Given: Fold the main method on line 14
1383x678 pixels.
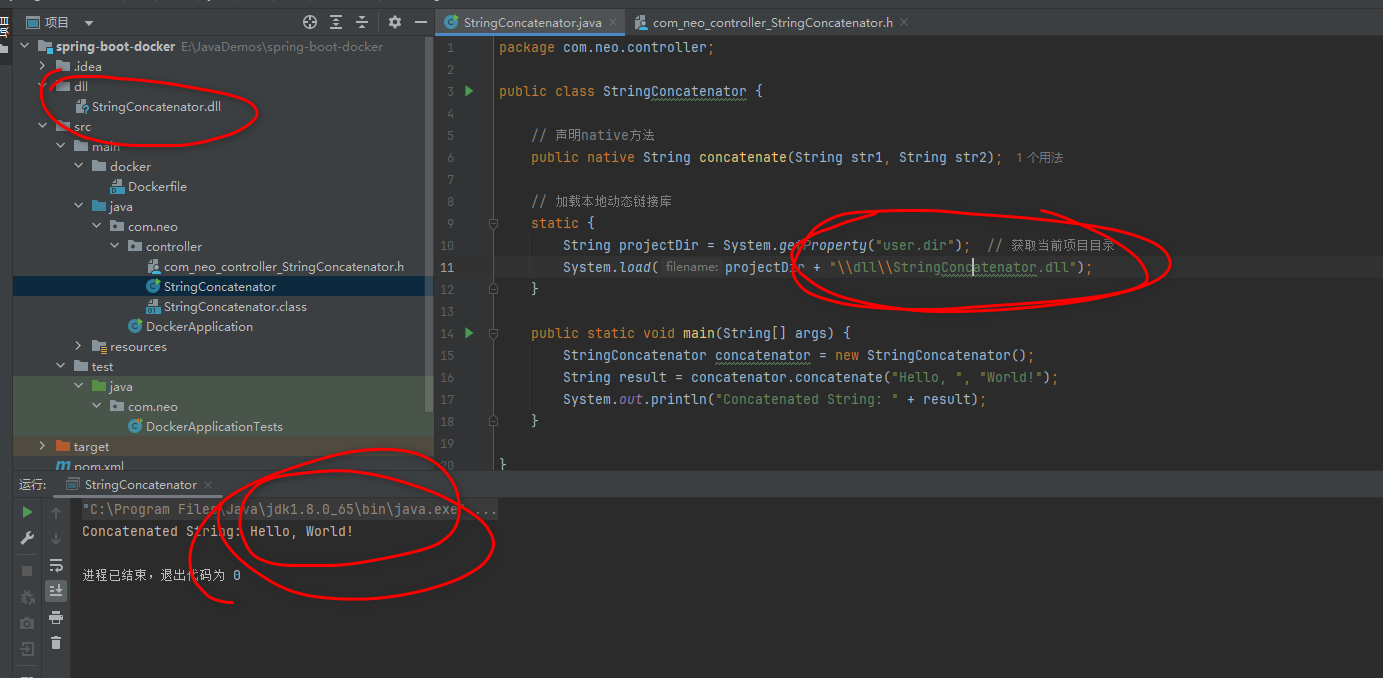Looking at the screenshot, I should (493, 333).
